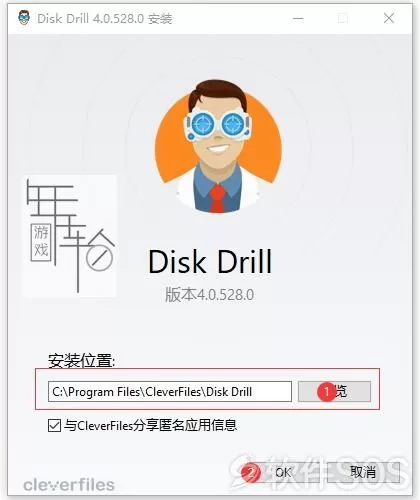Click the 与CleverFiles分享匿名应用信息 checkbox label

tap(150, 425)
